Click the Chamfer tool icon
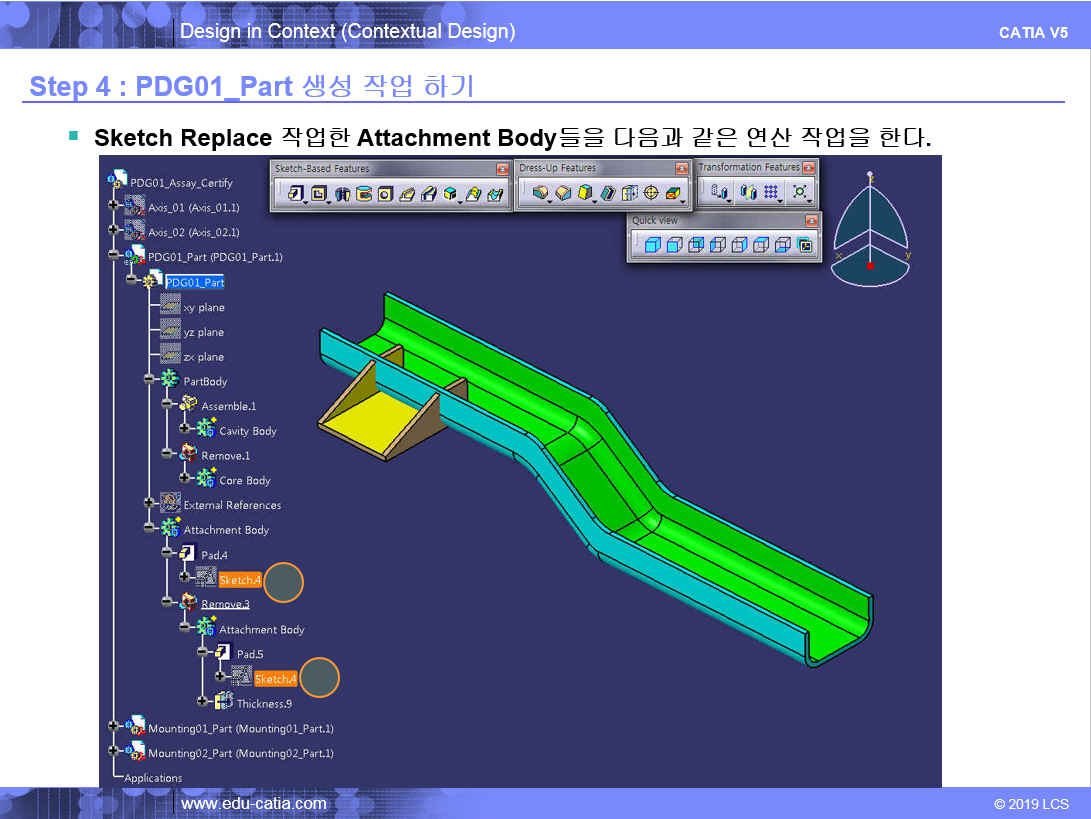The width and height of the screenshot is (1091, 819). pyautogui.click(x=563, y=193)
